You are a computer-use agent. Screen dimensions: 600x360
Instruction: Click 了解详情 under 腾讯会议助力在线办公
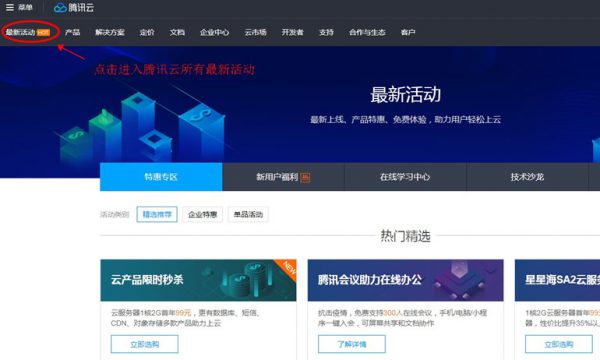[x=352, y=344]
